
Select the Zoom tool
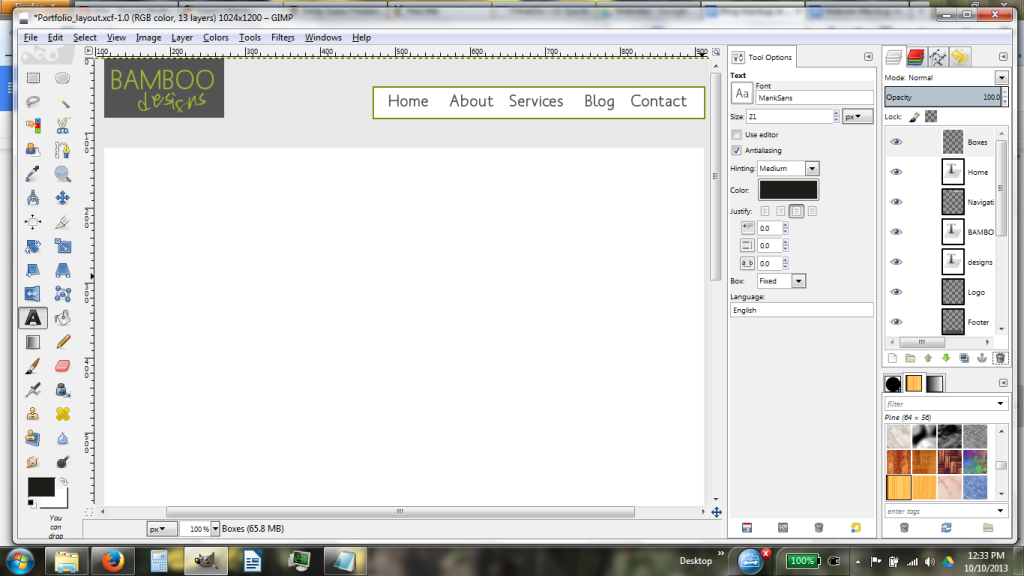pyautogui.click(x=63, y=172)
